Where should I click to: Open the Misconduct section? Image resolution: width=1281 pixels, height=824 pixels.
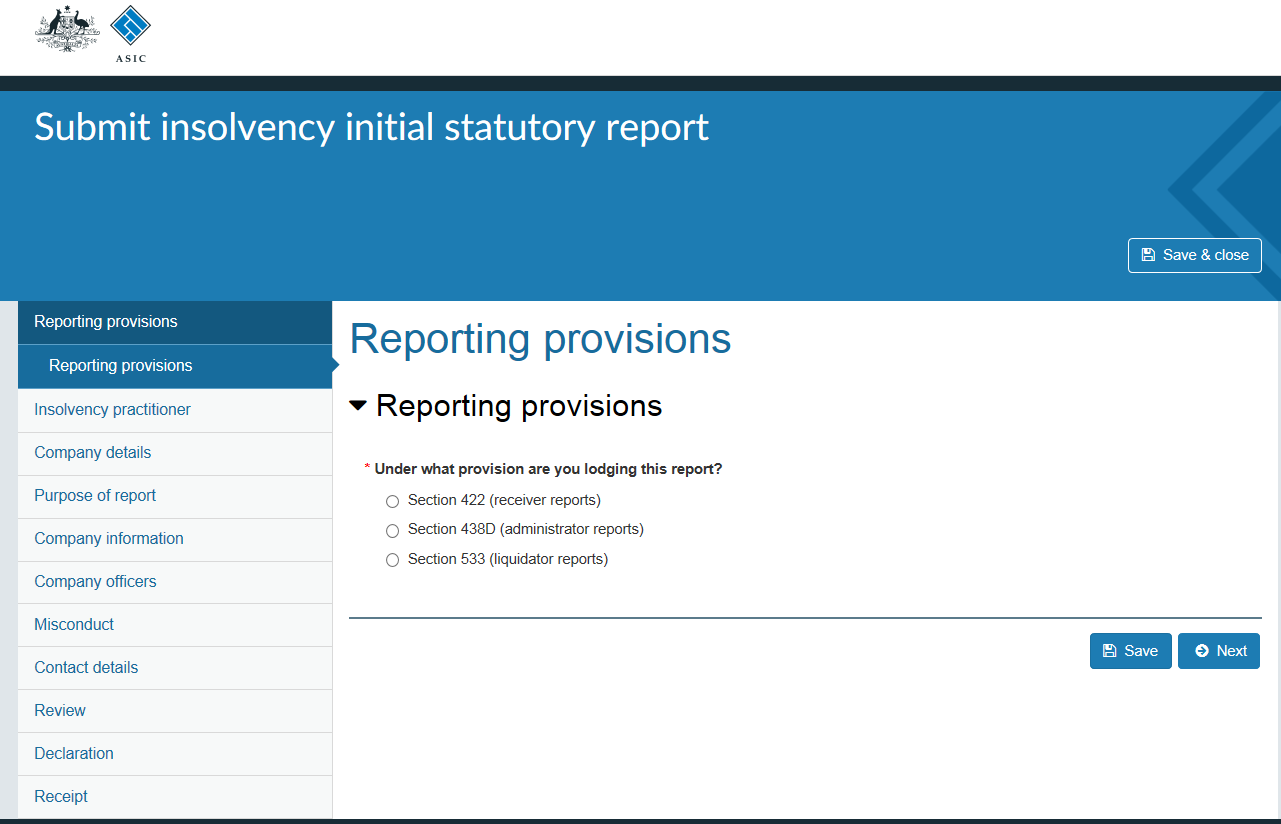click(x=175, y=625)
